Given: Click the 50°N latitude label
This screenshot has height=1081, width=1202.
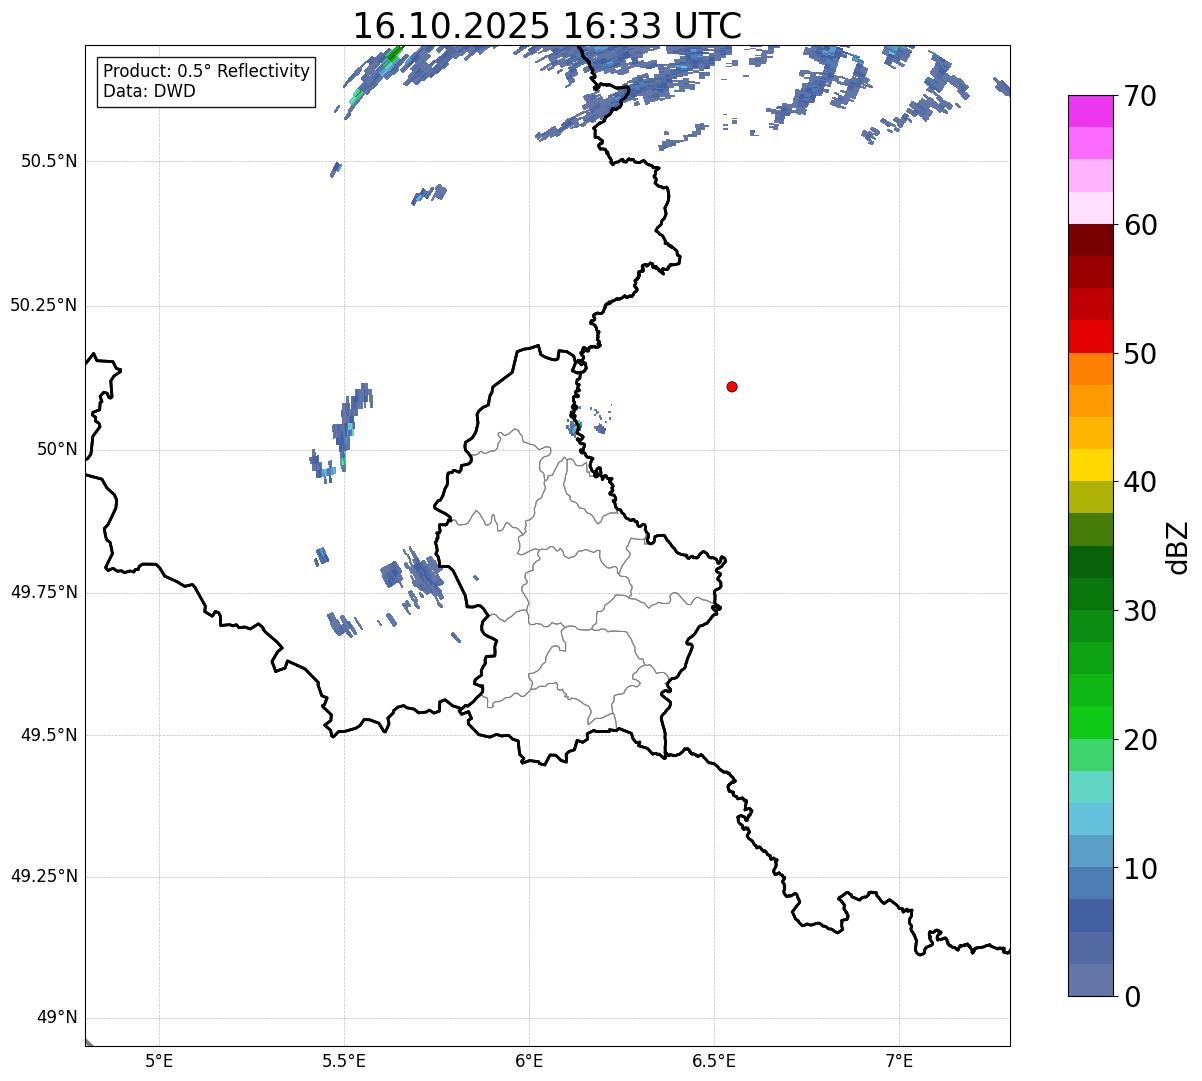Looking at the screenshot, I should pos(57,449).
